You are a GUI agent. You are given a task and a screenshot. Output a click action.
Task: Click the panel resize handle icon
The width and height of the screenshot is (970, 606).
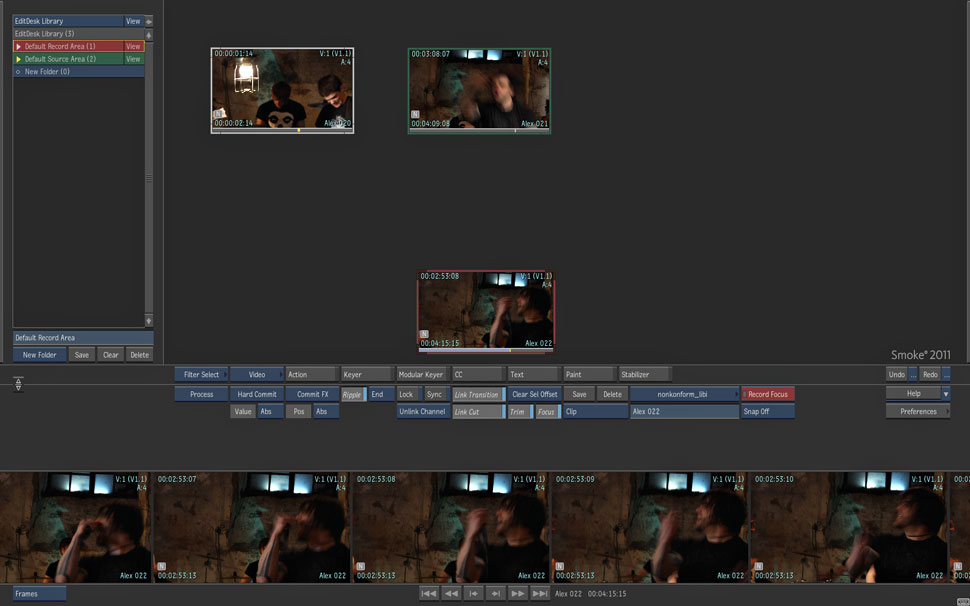[x=18, y=384]
